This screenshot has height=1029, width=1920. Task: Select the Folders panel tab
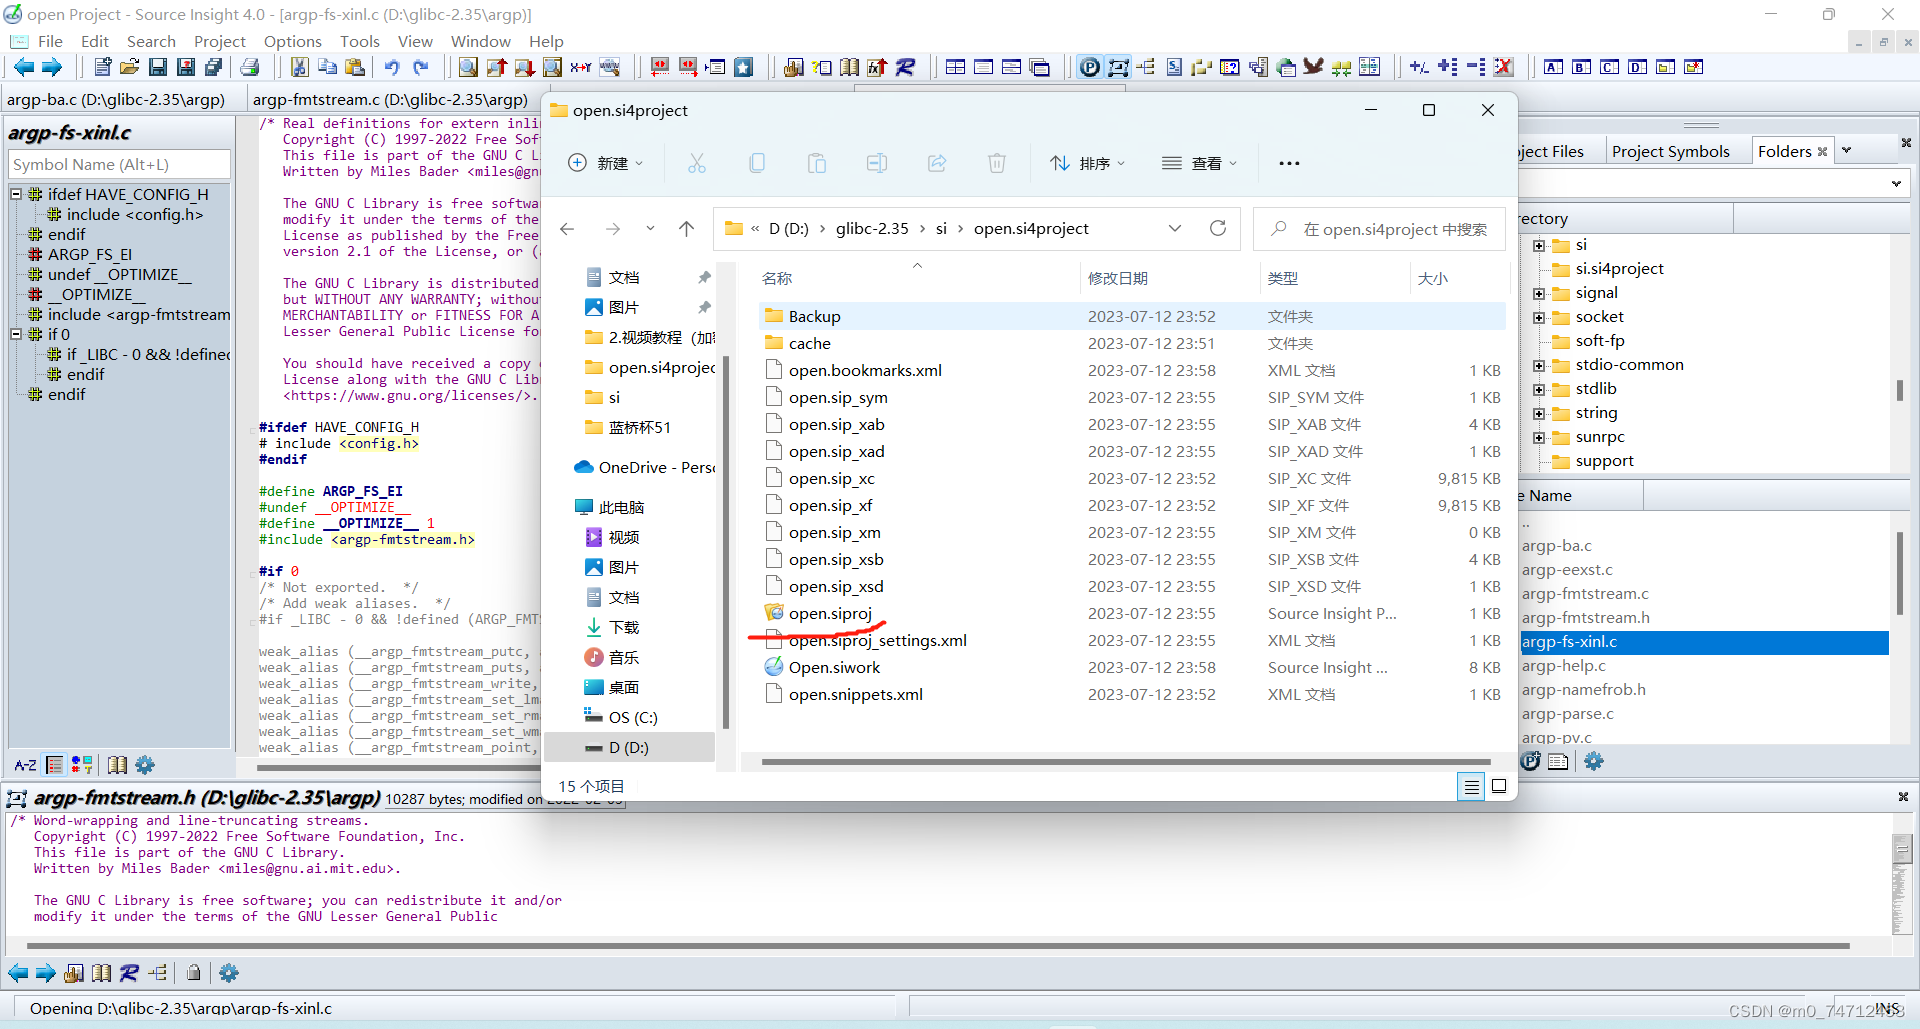[1784, 151]
